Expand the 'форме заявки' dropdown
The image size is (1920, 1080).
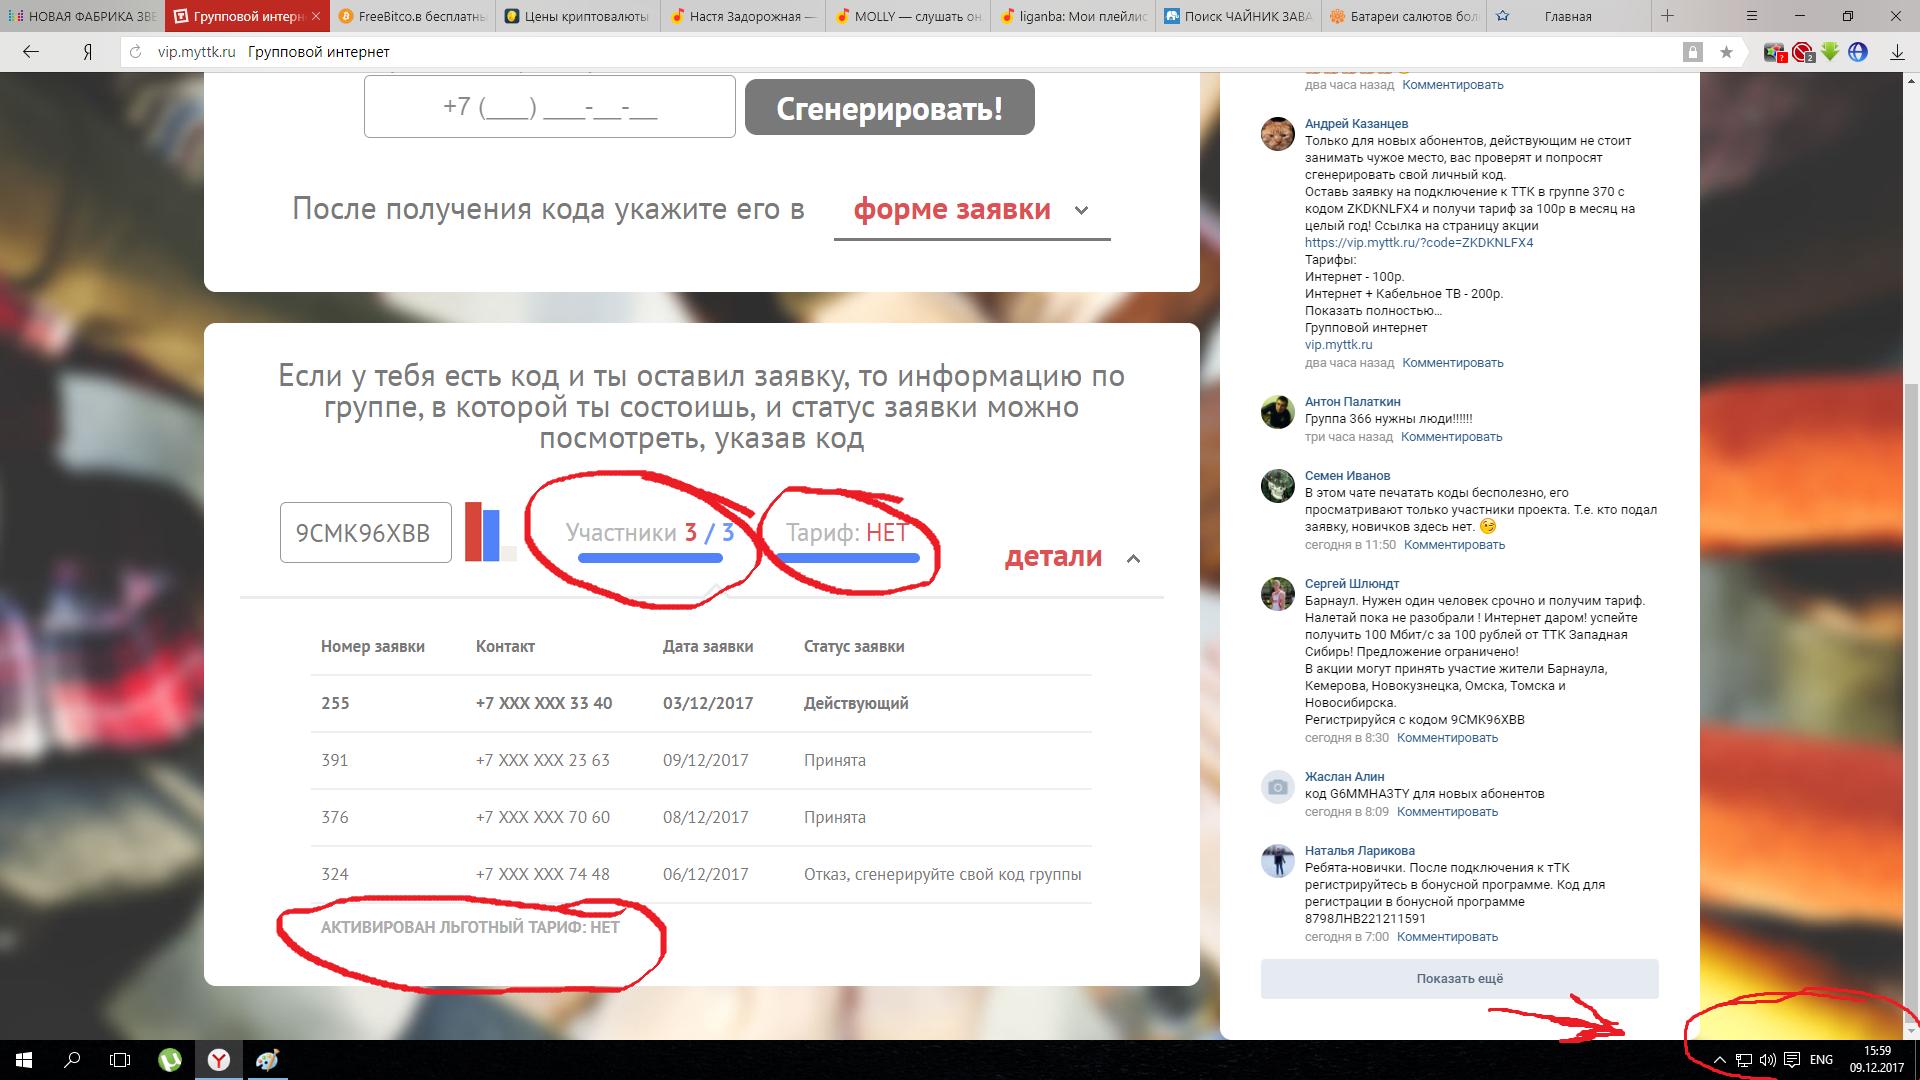pos(971,210)
